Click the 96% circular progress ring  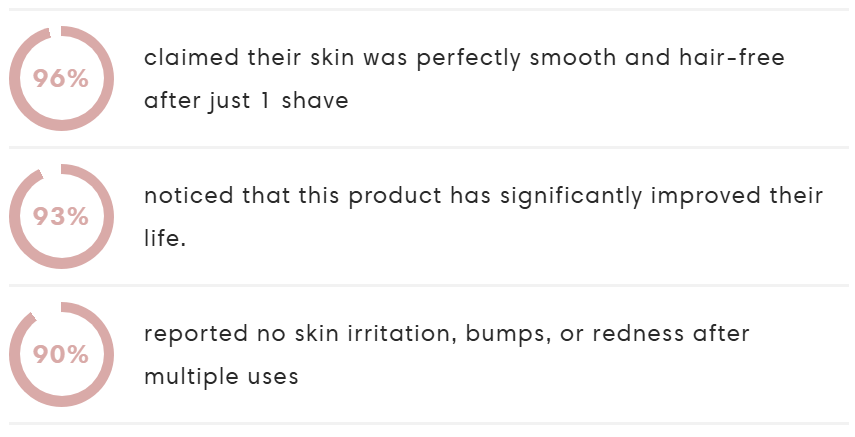pyautogui.click(x=61, y=79)
